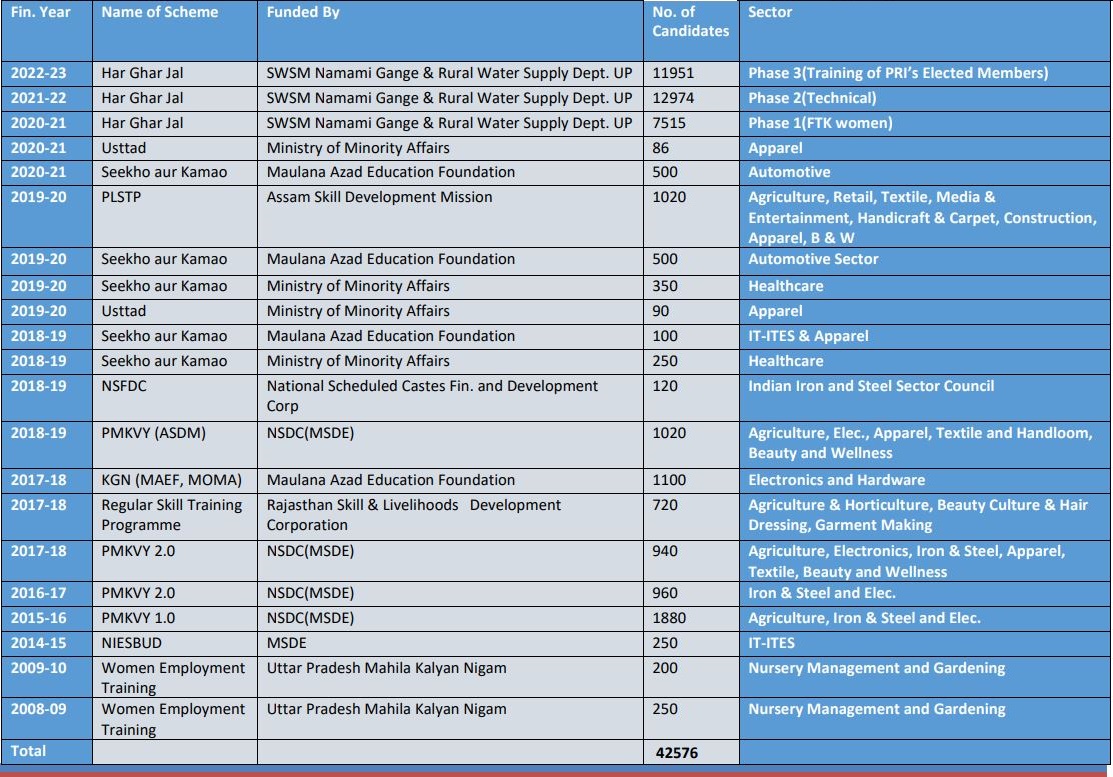Image resolution: width=1113 pixels, height=777 pixels.
Task: Select the total candidates value 42576
Action: [677, 753]
